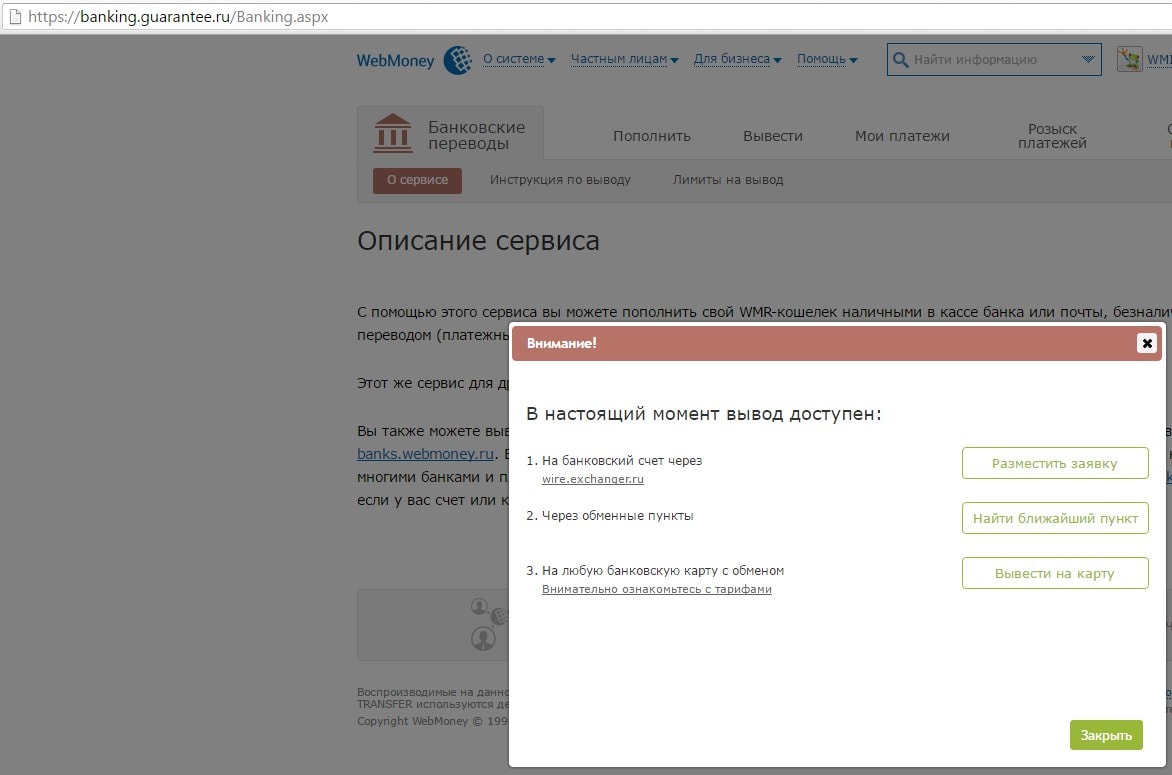Open Лимиты на вывод sub-tab
This screenshot has width=1172, height=775.
pos(728,180)
